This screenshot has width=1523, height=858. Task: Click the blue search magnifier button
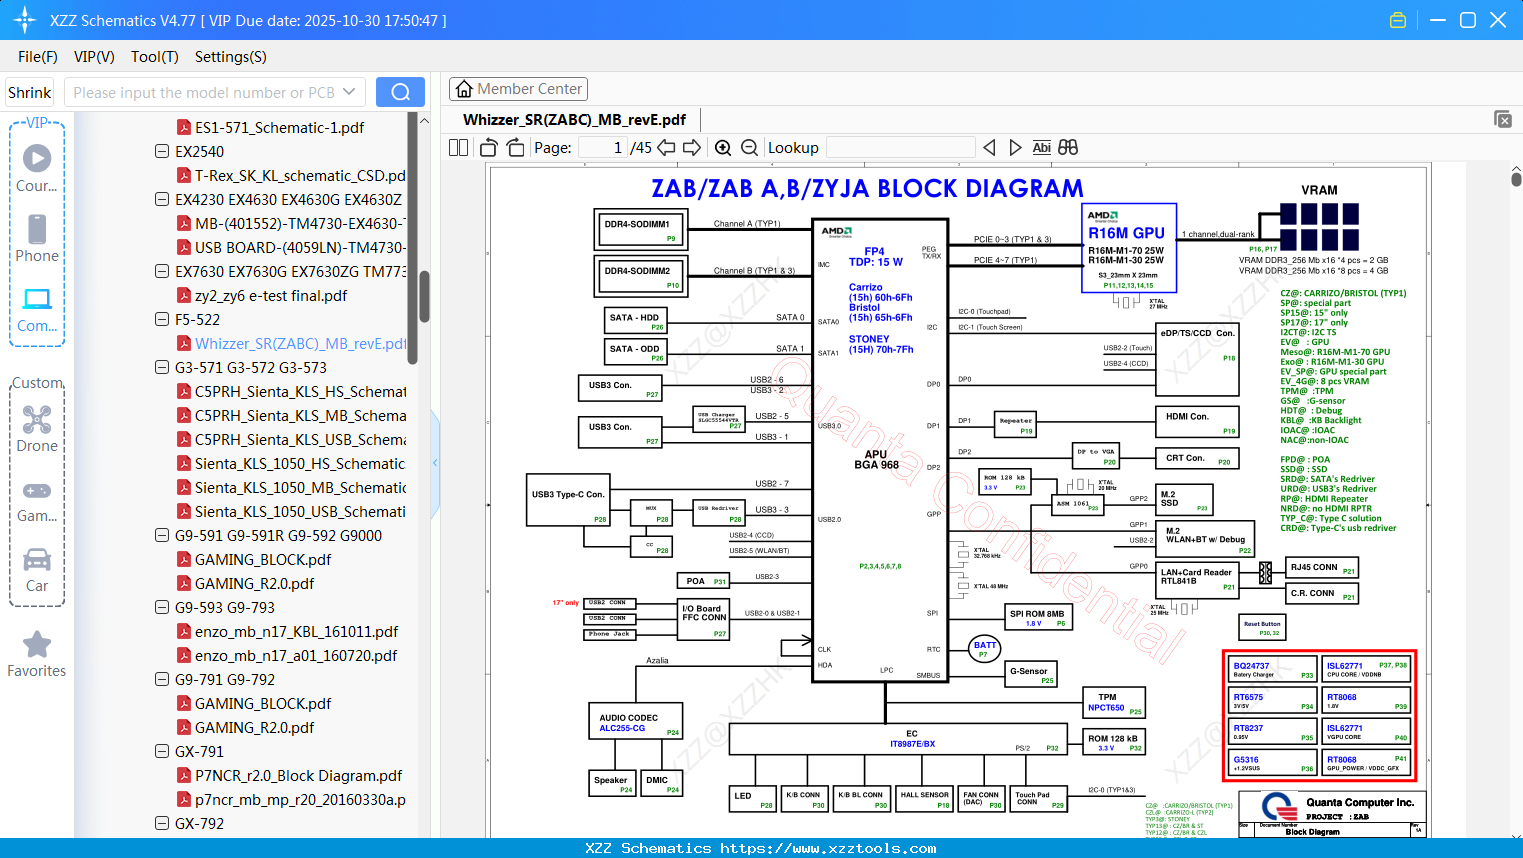click(x=400, y=92)
